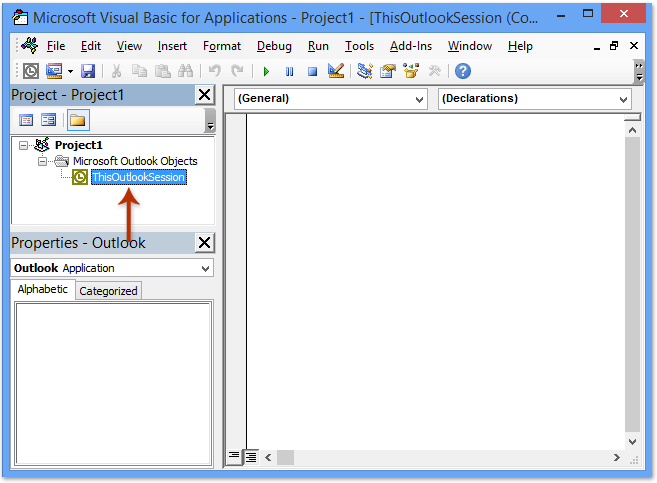This screenshot has height=483, width=657.
Task: Open the Tools menu
Action: [359, 46]
